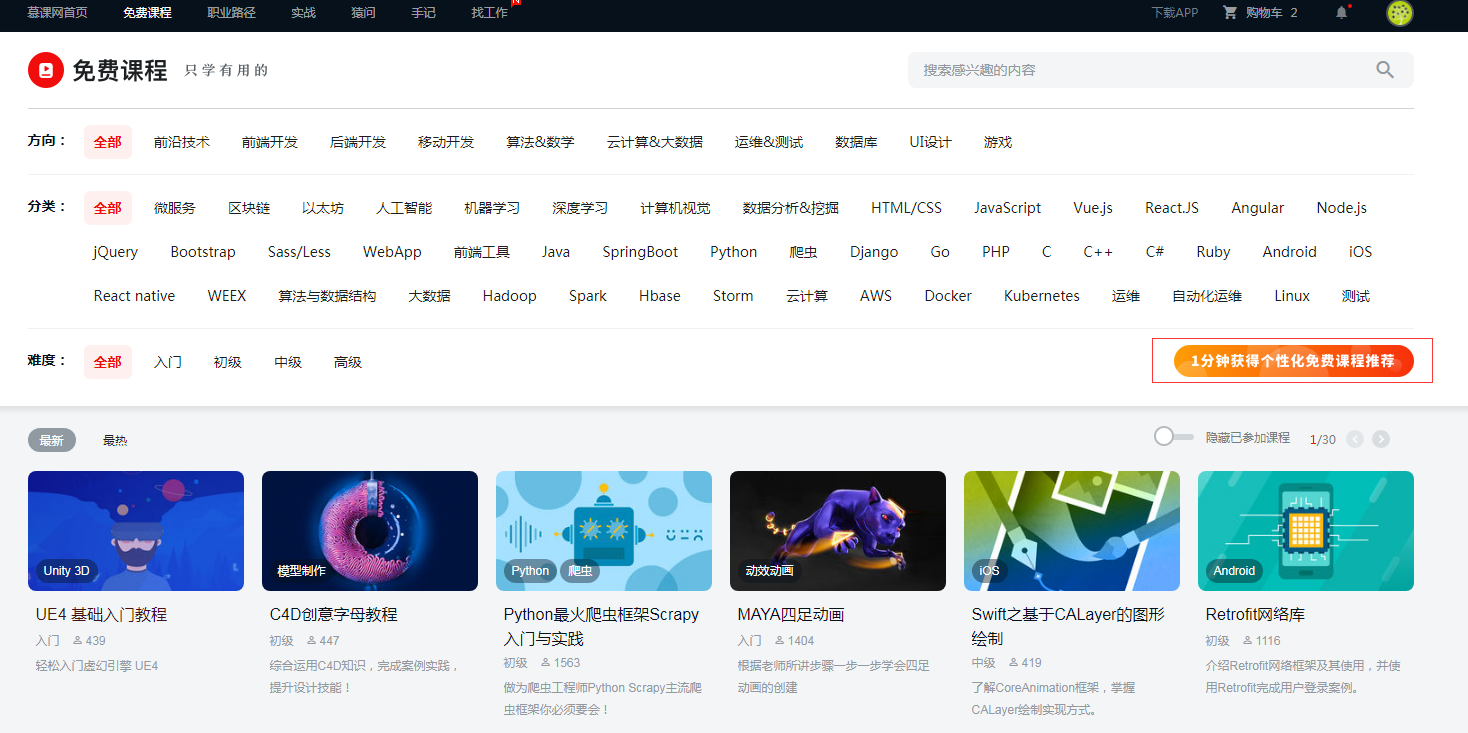Viewport: 1468px width, 733px height.
Task: Open the MAYA四足动画 course thumbnail
Action: 837,531
